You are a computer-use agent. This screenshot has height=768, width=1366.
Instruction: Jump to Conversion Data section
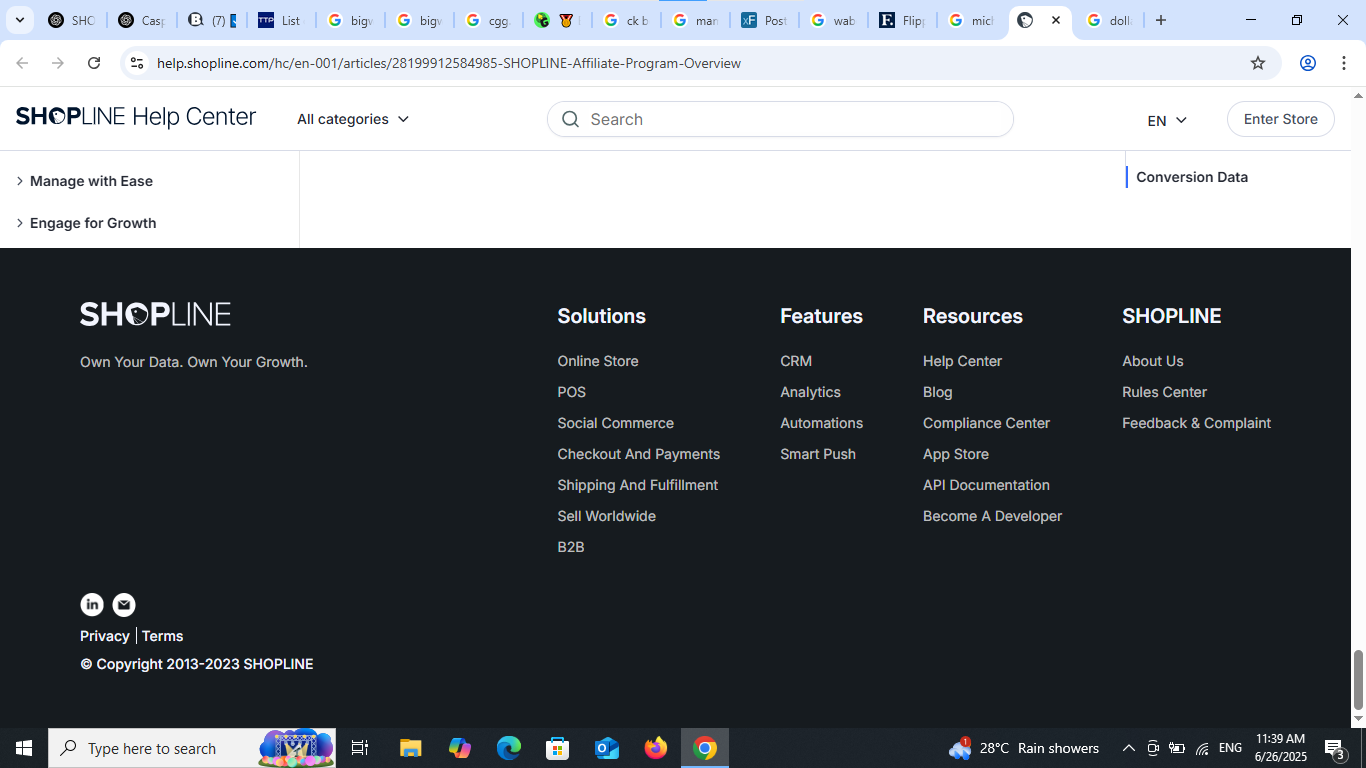point(1192,177)
